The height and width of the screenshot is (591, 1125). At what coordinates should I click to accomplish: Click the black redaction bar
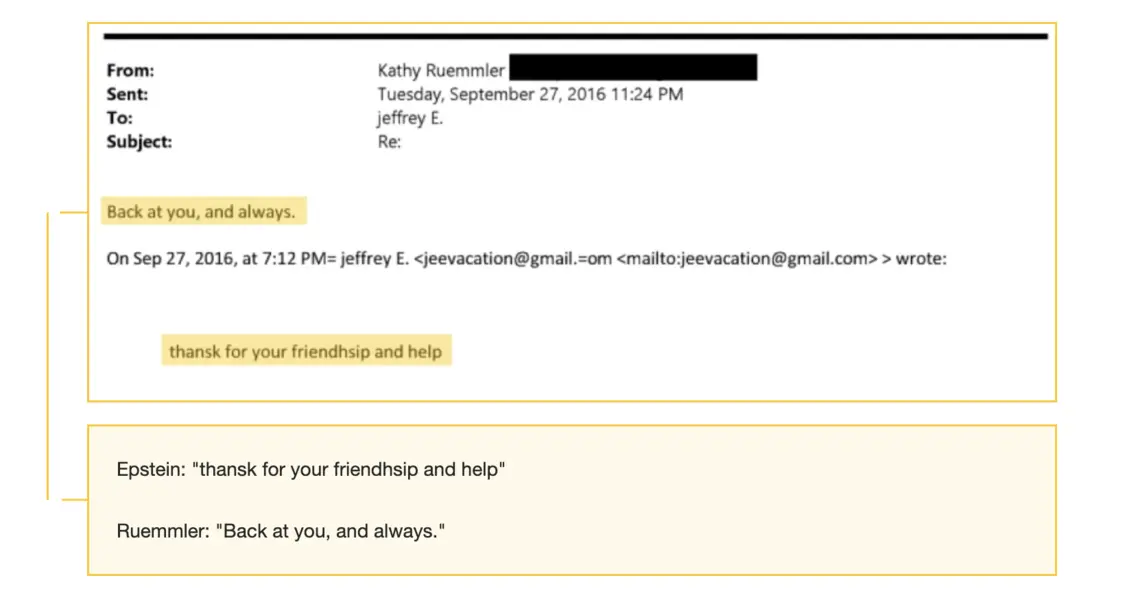click(633, 68)
